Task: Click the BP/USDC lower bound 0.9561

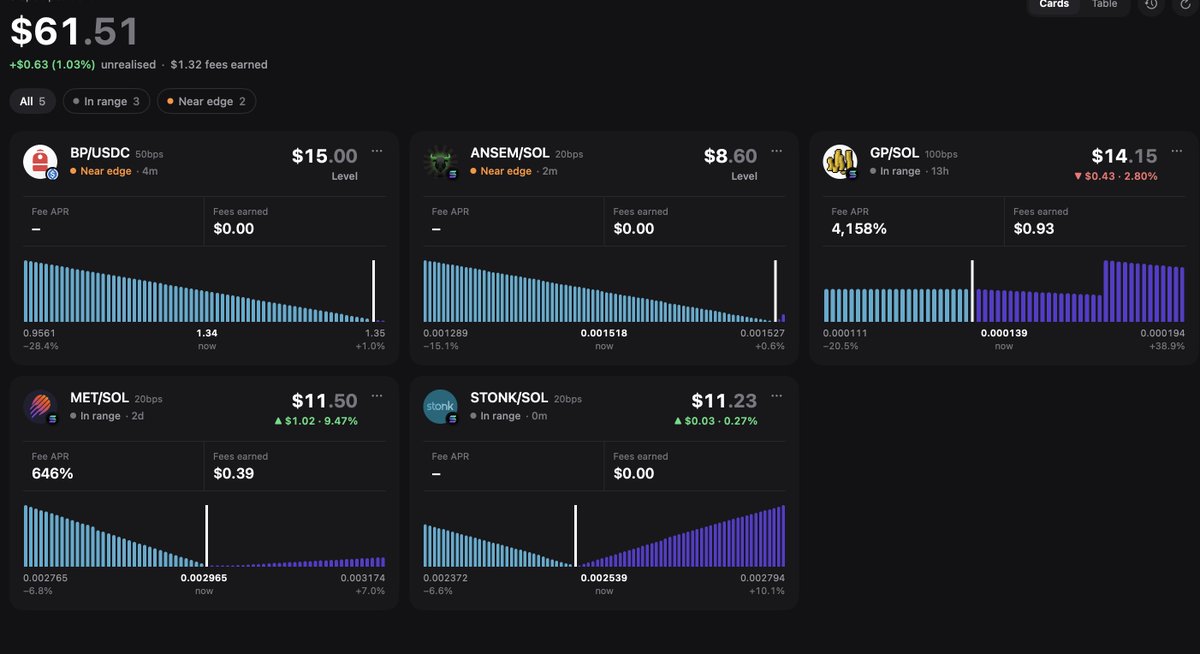Action: [40, 333]
